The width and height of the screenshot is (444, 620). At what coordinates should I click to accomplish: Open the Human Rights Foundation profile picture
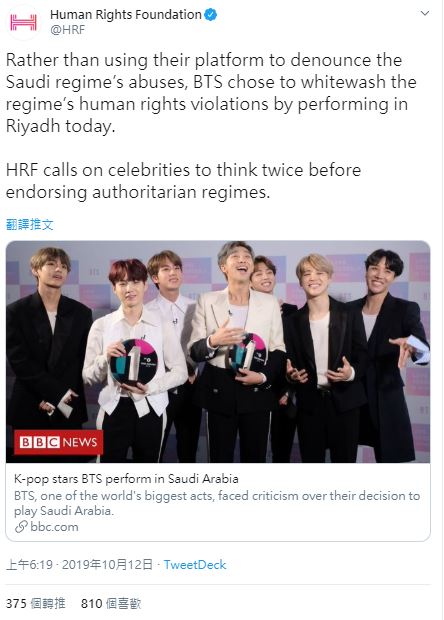tap(23, 22)
